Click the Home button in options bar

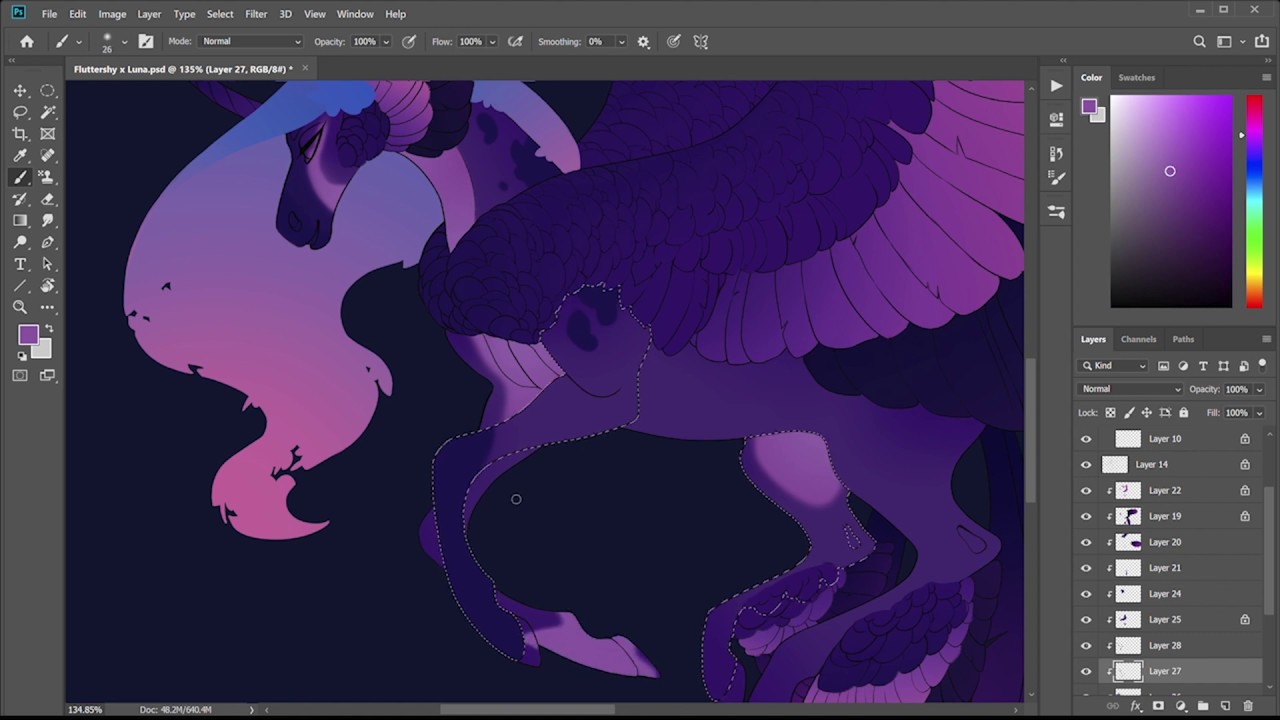coord(27,42)
